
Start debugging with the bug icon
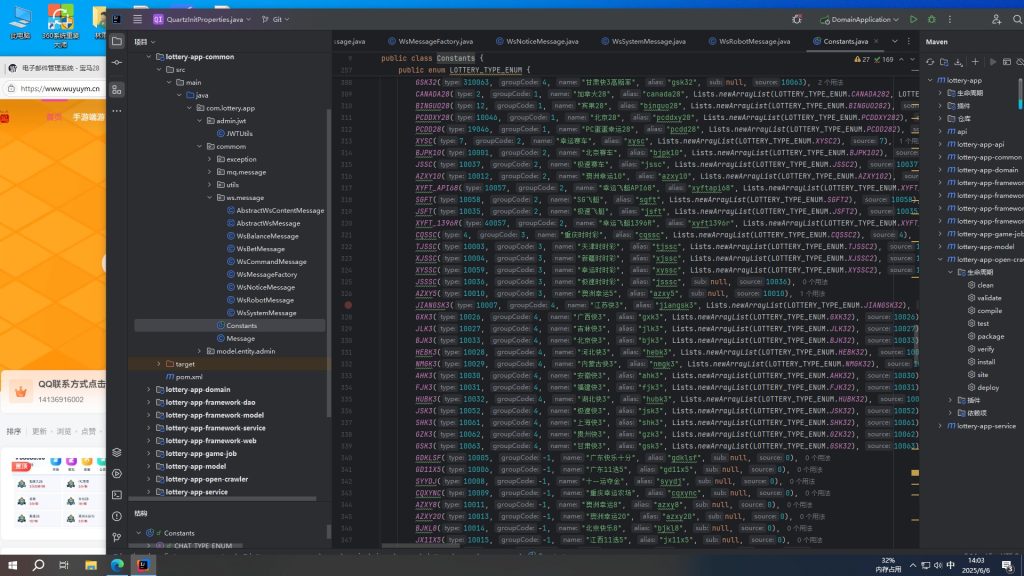point(932,19)
